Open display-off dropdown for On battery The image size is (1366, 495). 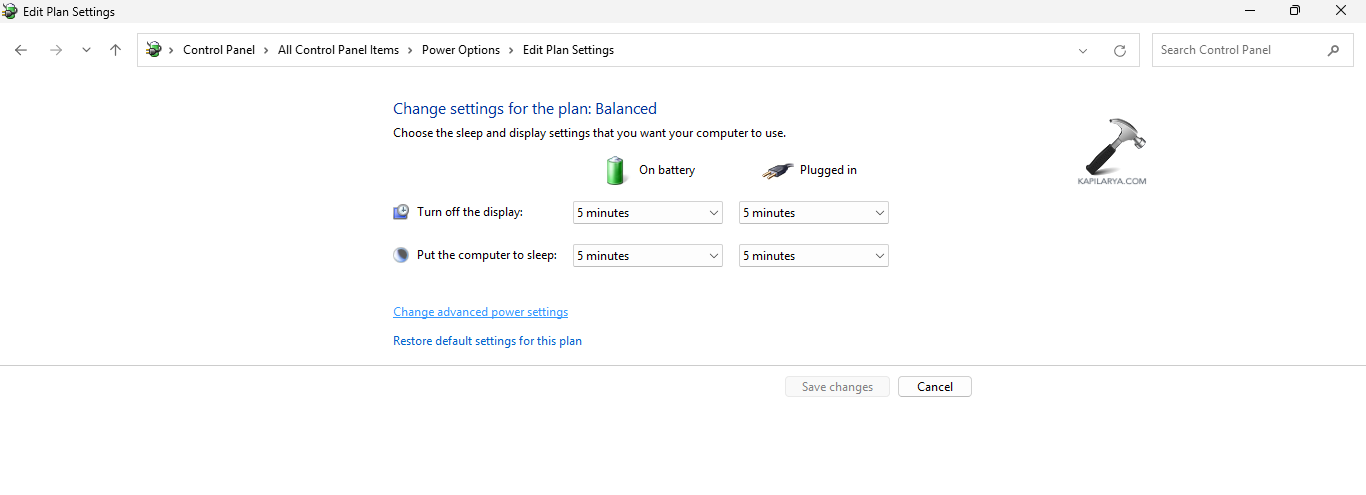pyautogui.click(x=648, y=213)
